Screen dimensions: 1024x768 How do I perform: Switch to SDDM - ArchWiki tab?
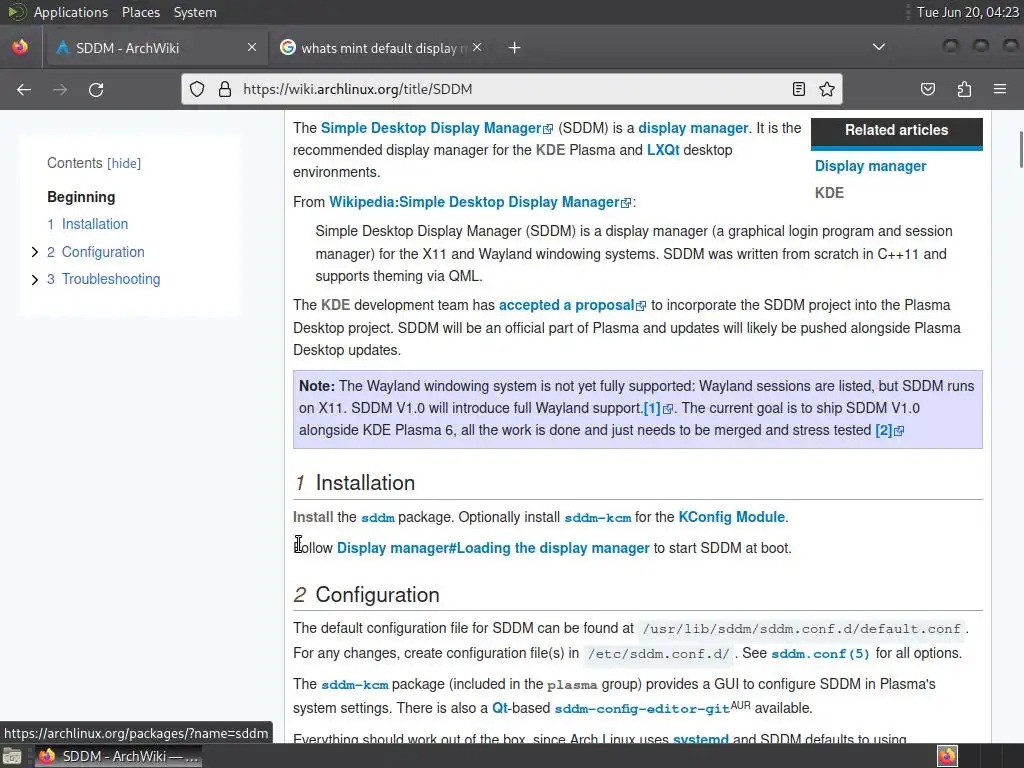155,48
